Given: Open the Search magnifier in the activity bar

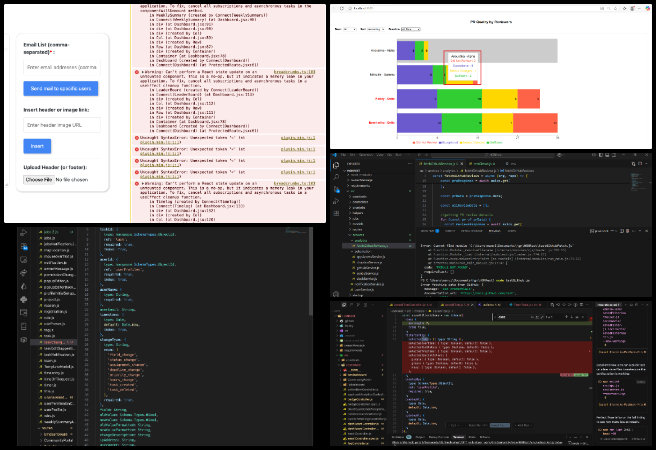Looking at the screenshot, I should point(337,177).
